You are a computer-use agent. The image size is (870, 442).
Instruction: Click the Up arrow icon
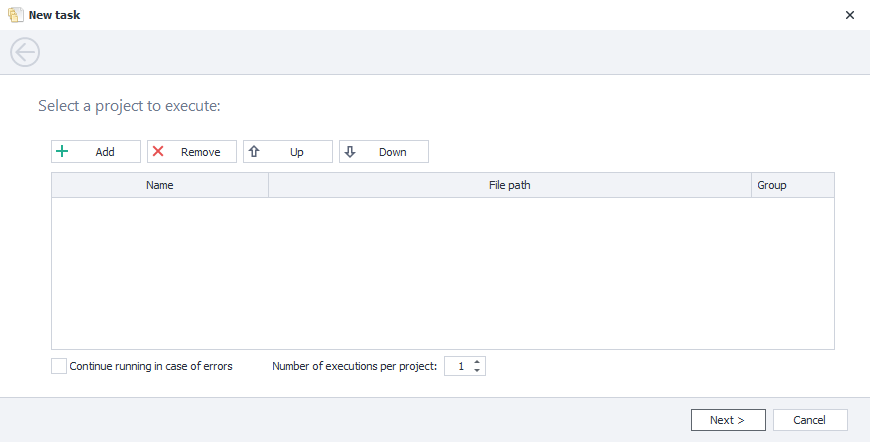[x=254, y=152]
